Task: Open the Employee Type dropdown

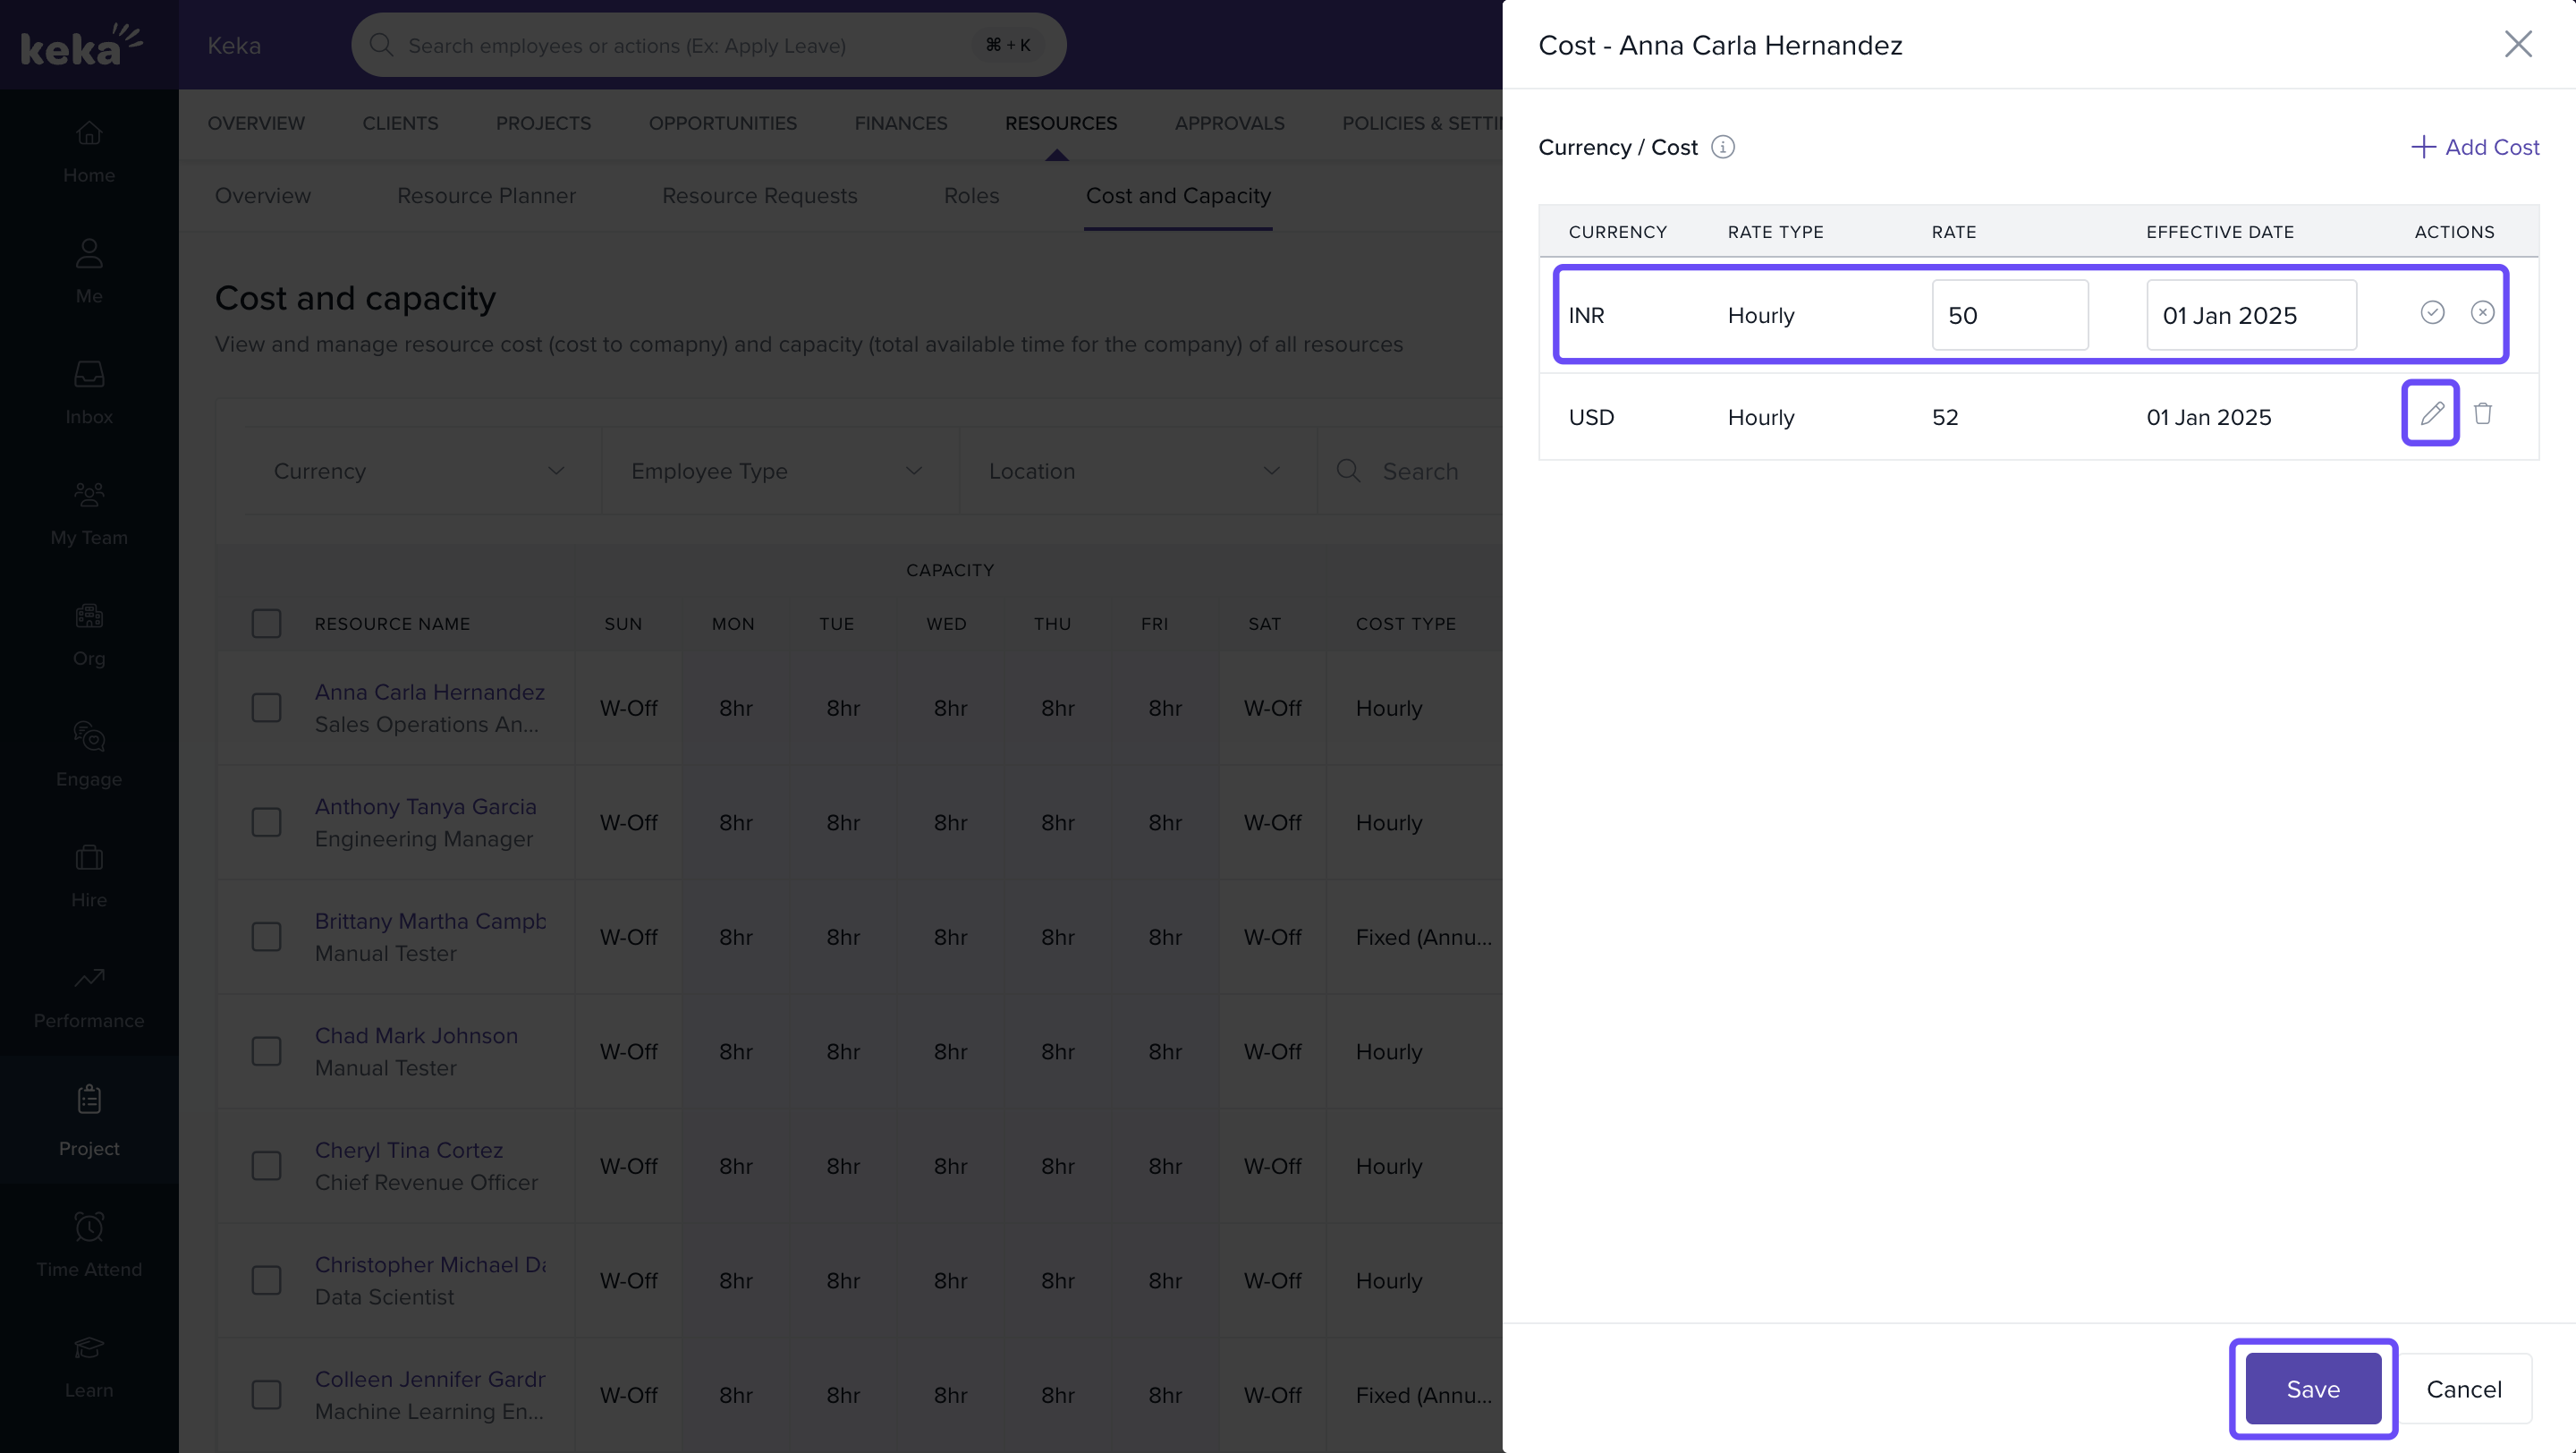Action: (777, 471)
